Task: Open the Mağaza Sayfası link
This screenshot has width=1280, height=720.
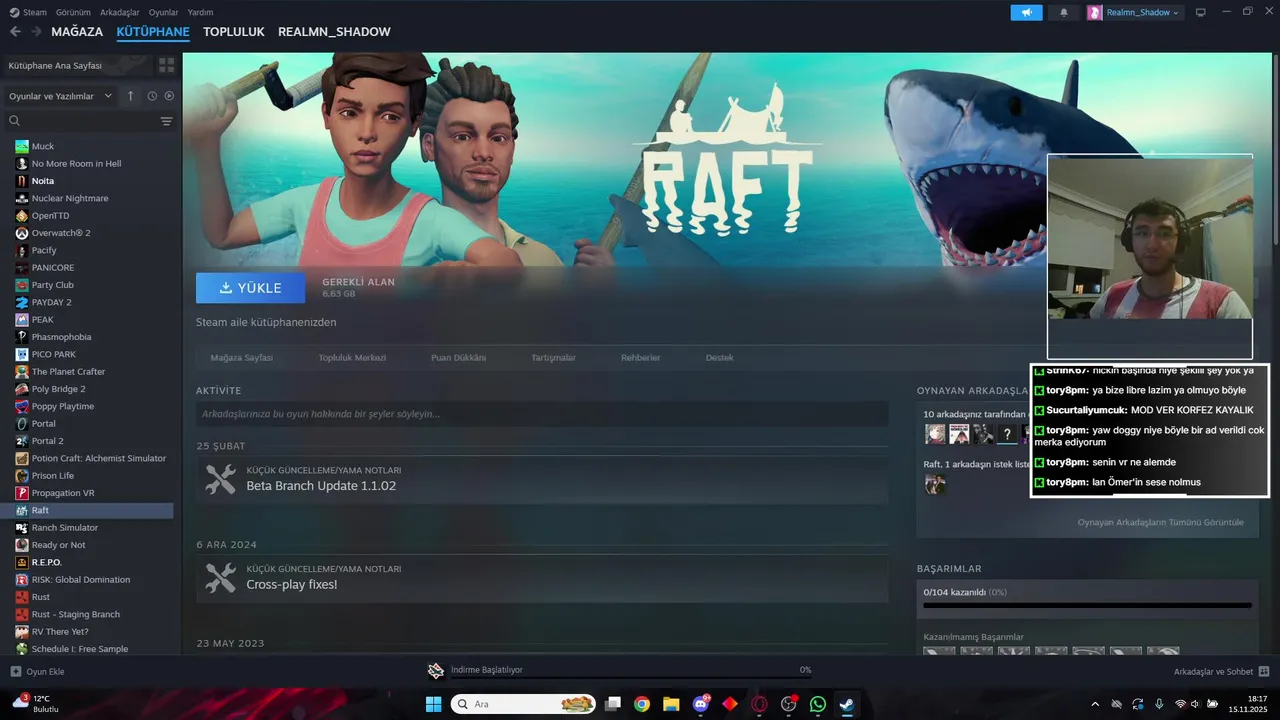Action: [x=241, y=357]
